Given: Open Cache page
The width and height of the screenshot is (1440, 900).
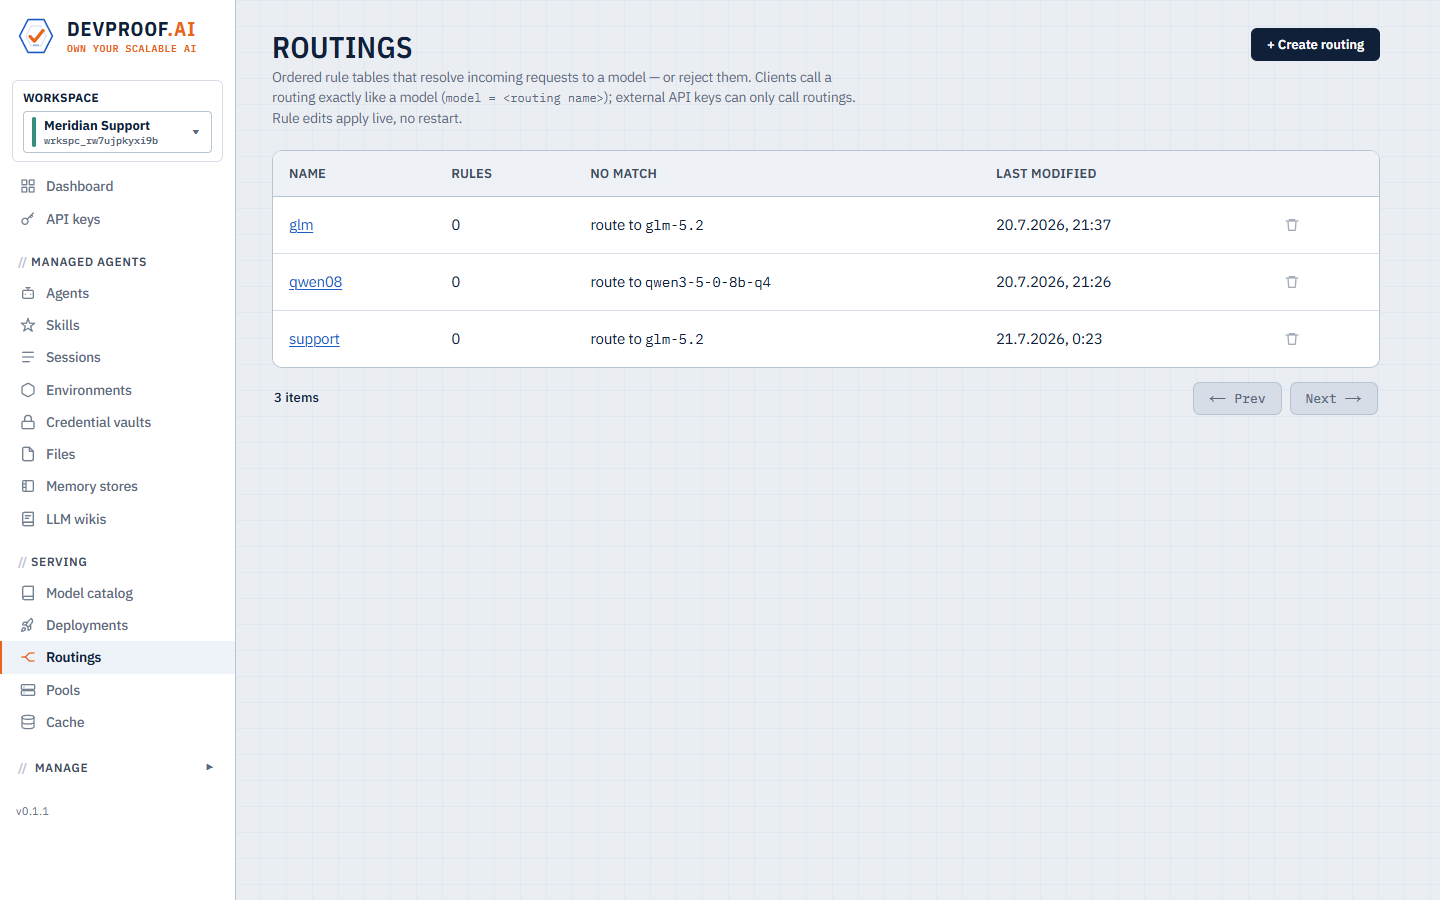Looking at the screenshot, I should pyautogui.click(x=117, y=722).
